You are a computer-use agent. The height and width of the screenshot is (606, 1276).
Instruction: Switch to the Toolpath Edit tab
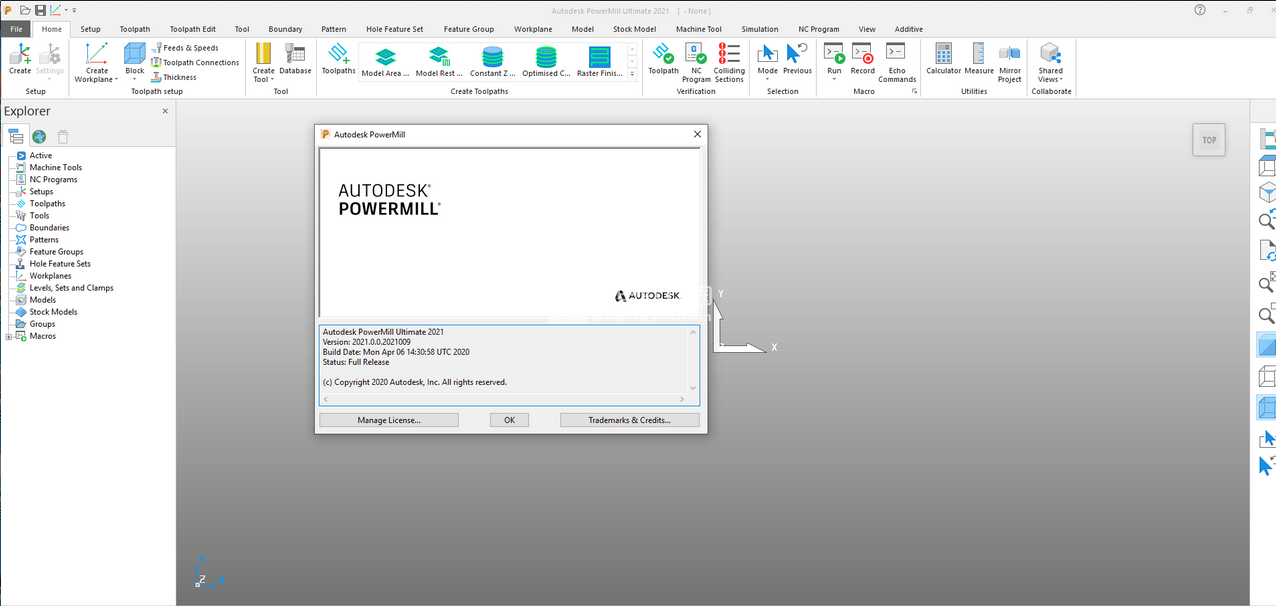click(x=193, y=29)
